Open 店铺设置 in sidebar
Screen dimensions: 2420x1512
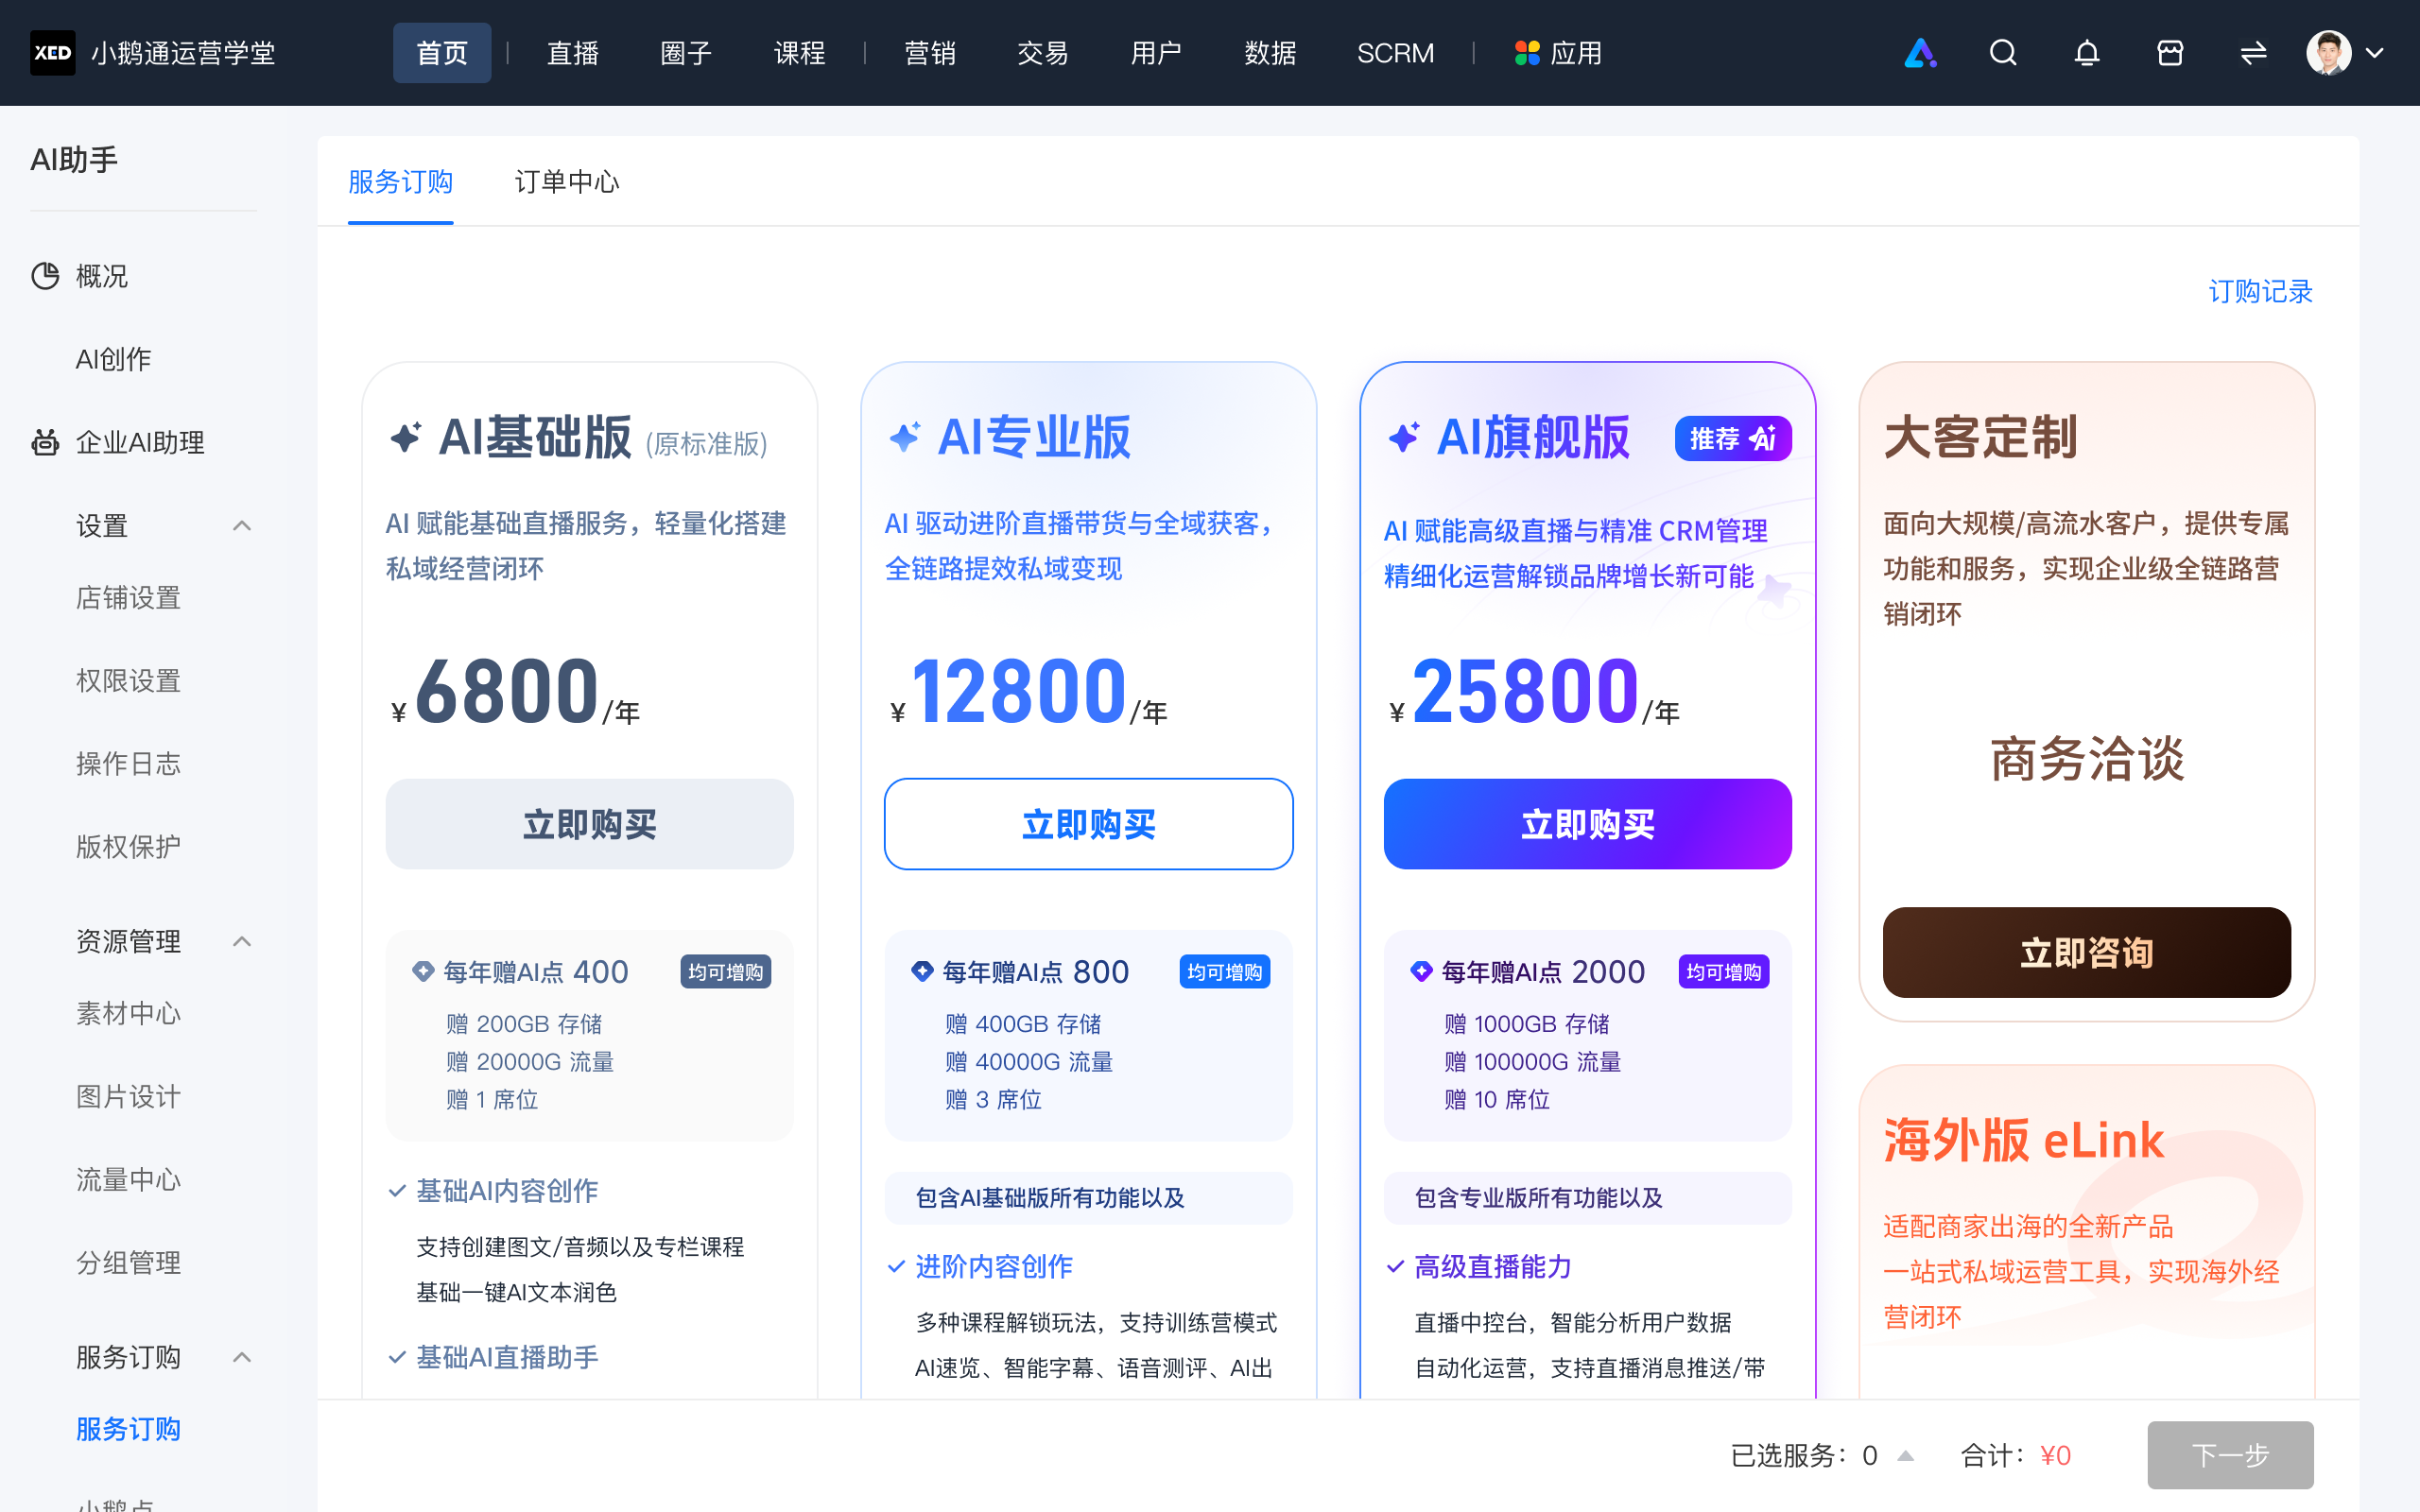tap(129, 598)
